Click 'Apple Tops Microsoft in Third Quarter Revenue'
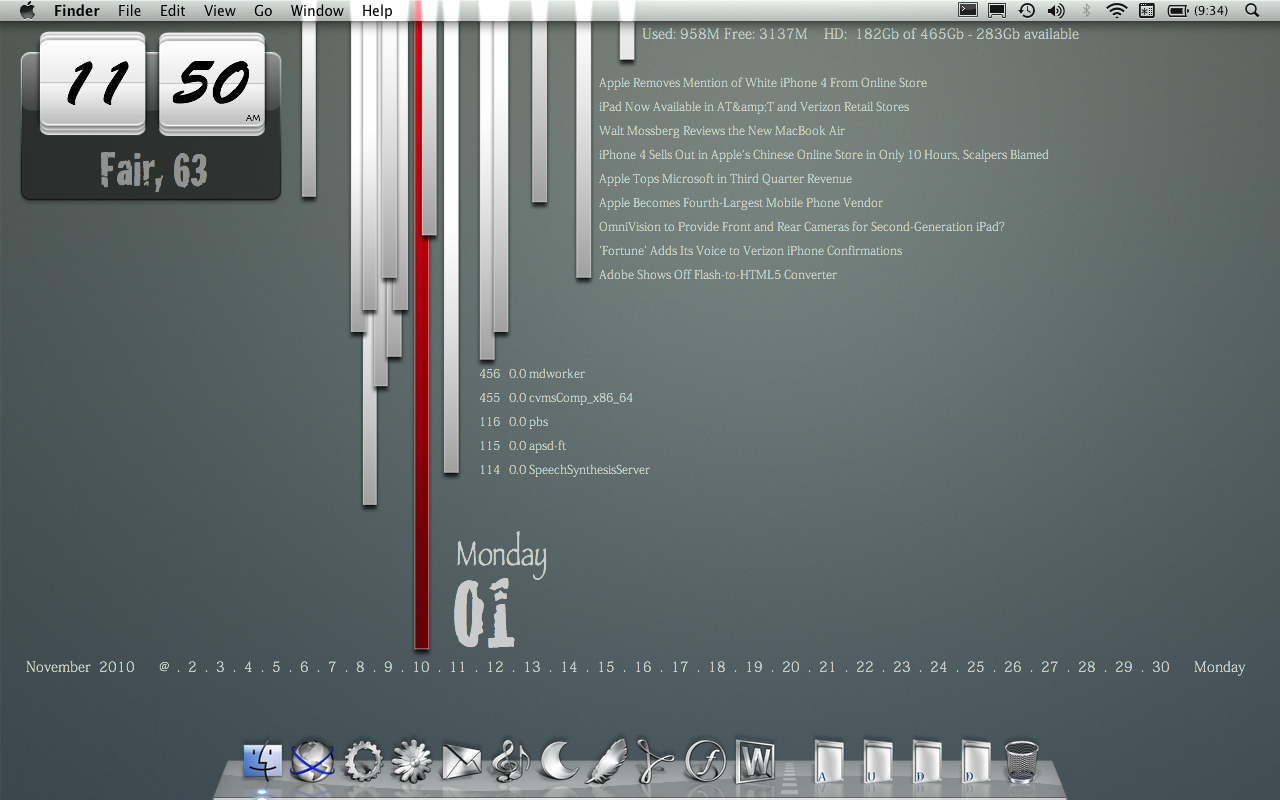1280x800 pixels. tap(725, 179)
